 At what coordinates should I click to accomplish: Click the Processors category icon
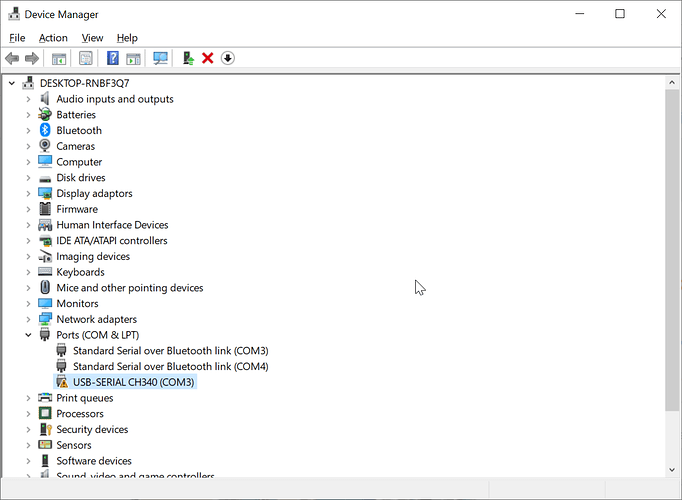coord(45,413)
